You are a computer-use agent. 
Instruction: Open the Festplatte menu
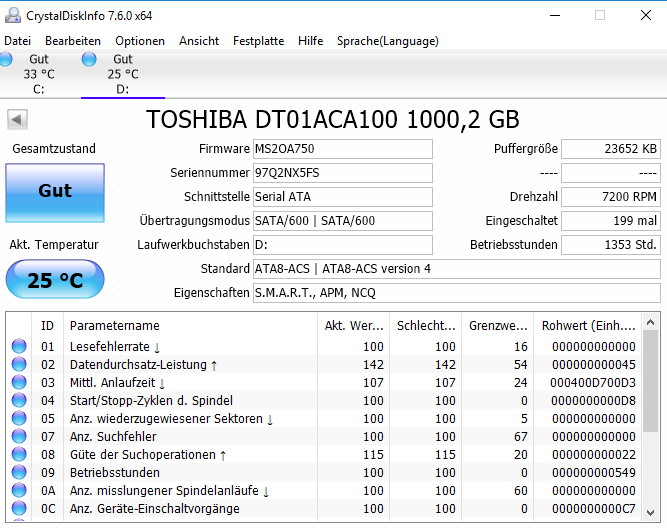(258, 41)
